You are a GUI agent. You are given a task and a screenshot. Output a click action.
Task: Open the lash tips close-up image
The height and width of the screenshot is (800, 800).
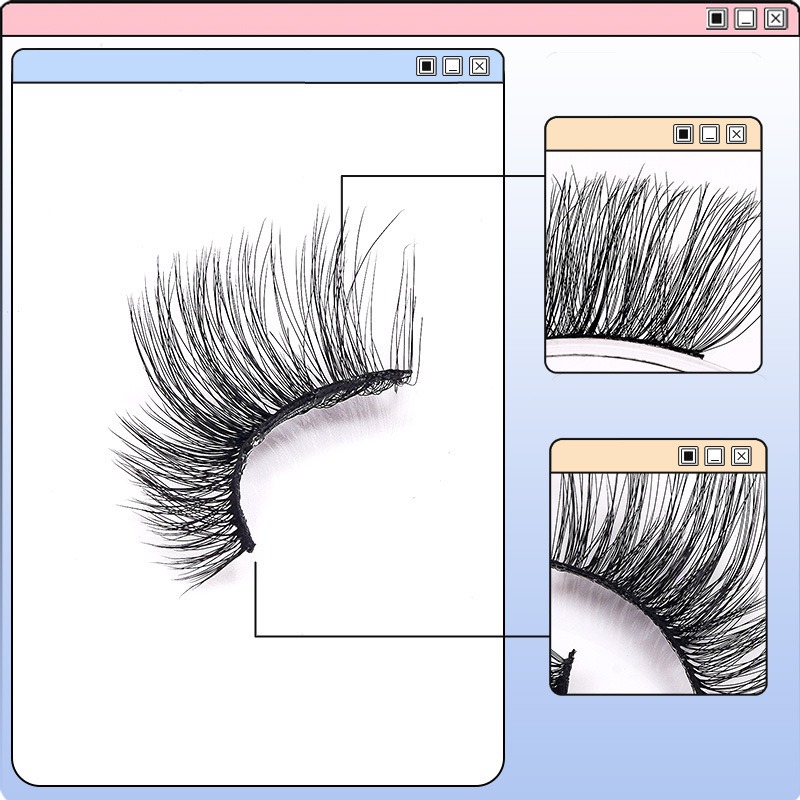[x=653, y=261]
